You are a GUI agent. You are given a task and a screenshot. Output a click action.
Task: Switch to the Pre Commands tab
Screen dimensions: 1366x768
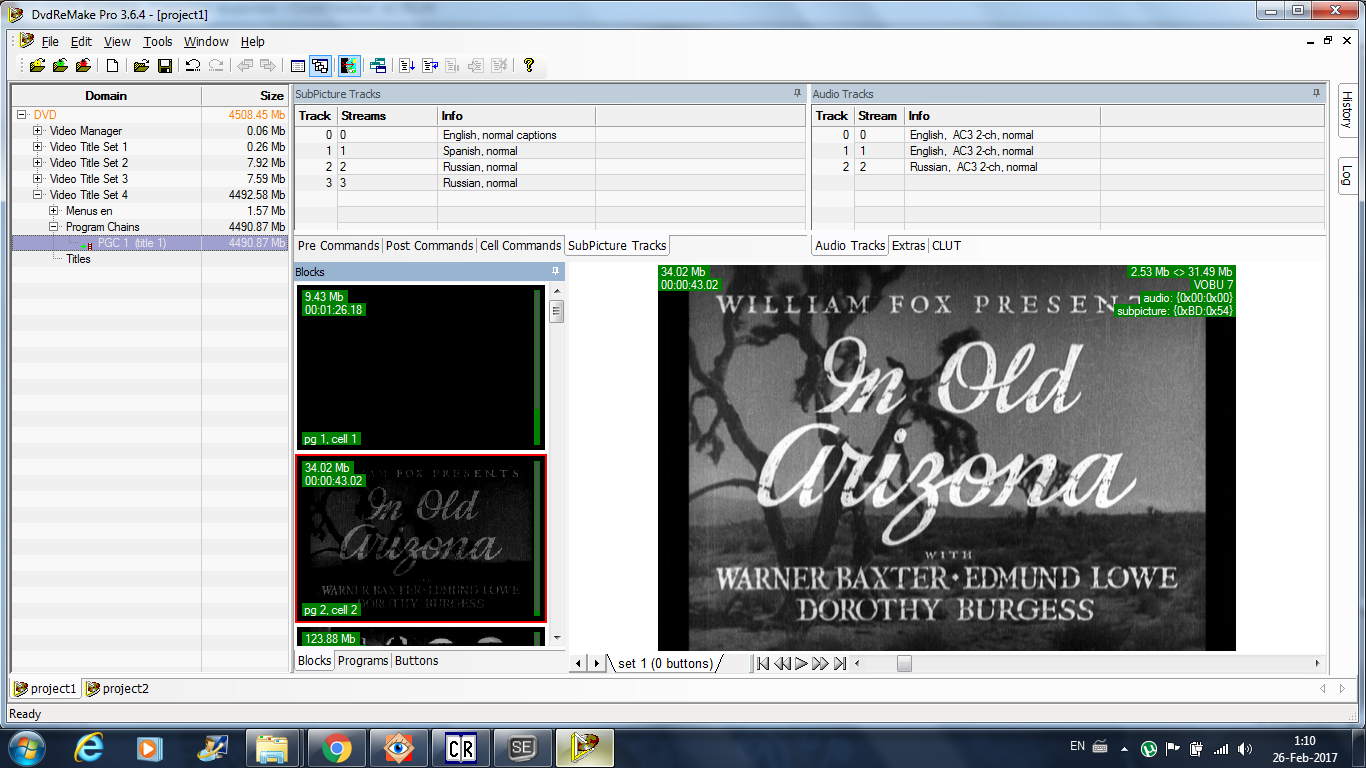338,245
